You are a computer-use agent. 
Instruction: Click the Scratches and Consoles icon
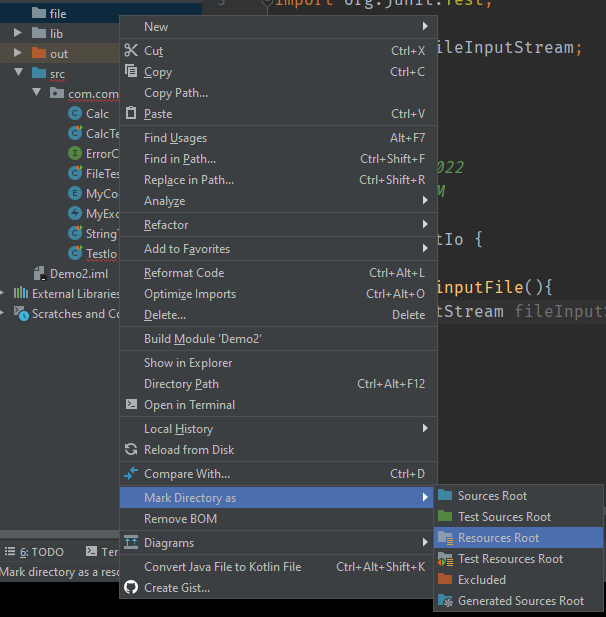[21, 314]
